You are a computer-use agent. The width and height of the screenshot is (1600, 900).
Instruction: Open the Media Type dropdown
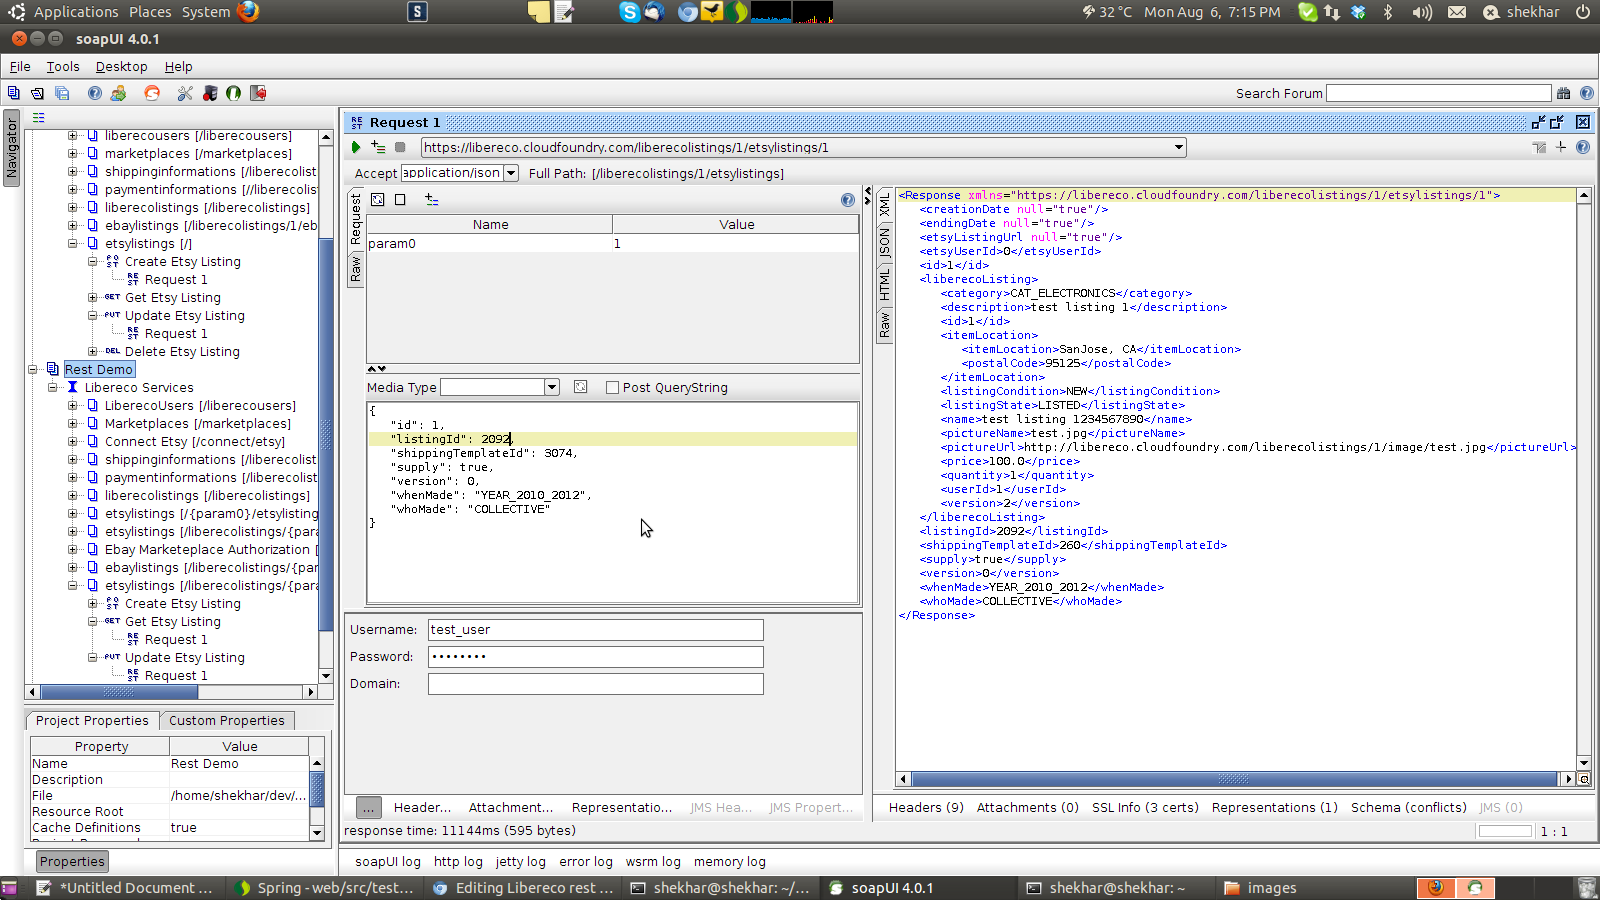click(551, 388)
